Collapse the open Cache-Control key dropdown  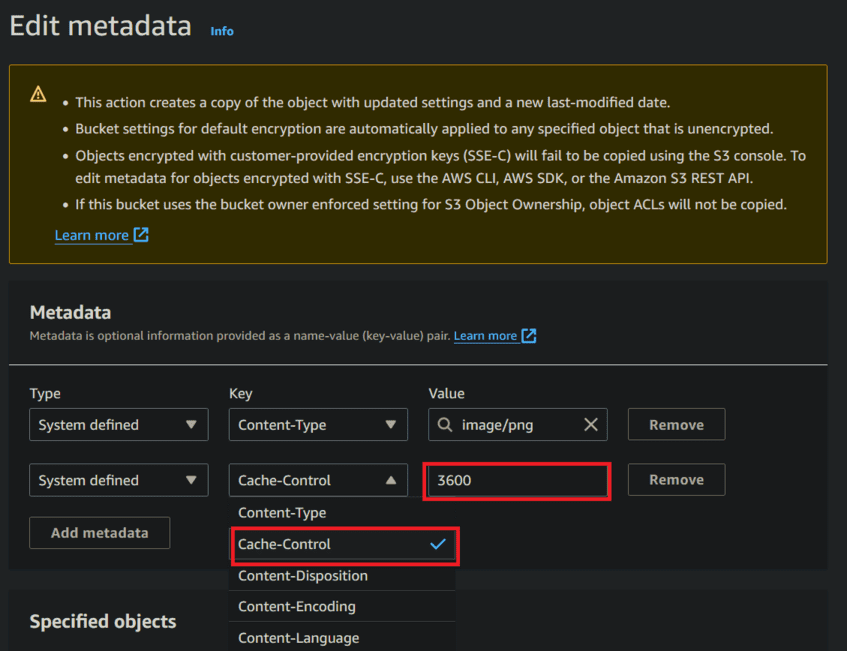317,480
